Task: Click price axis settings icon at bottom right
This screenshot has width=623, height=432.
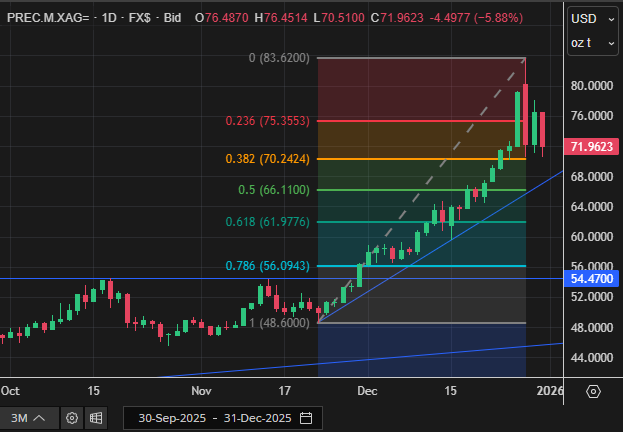Action: pyautogui.click(x=593, y=391)
